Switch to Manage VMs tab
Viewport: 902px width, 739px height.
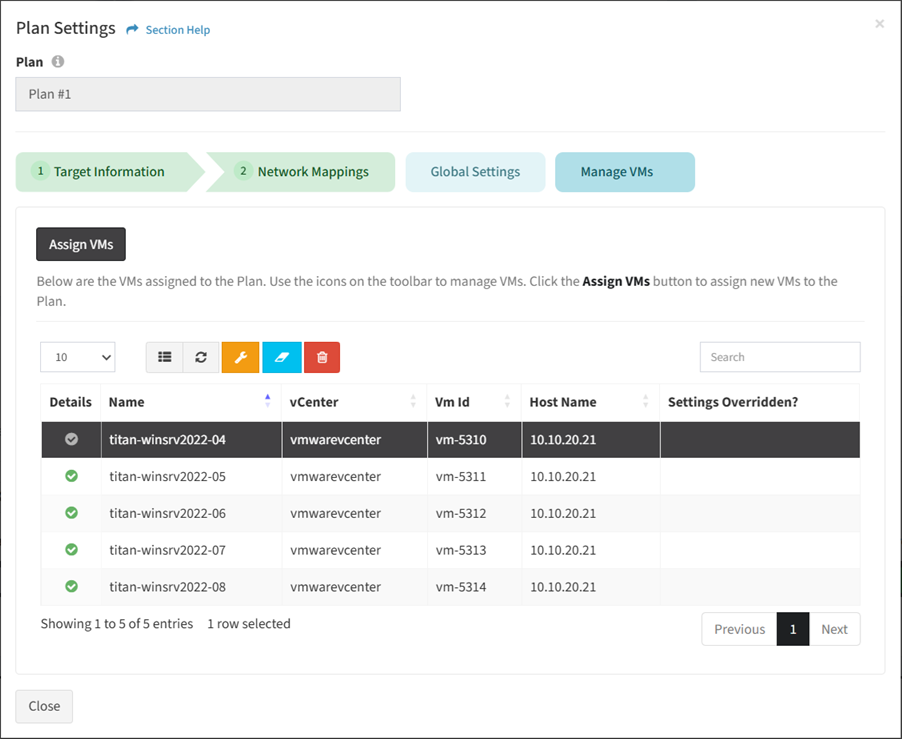pos(625,172)
